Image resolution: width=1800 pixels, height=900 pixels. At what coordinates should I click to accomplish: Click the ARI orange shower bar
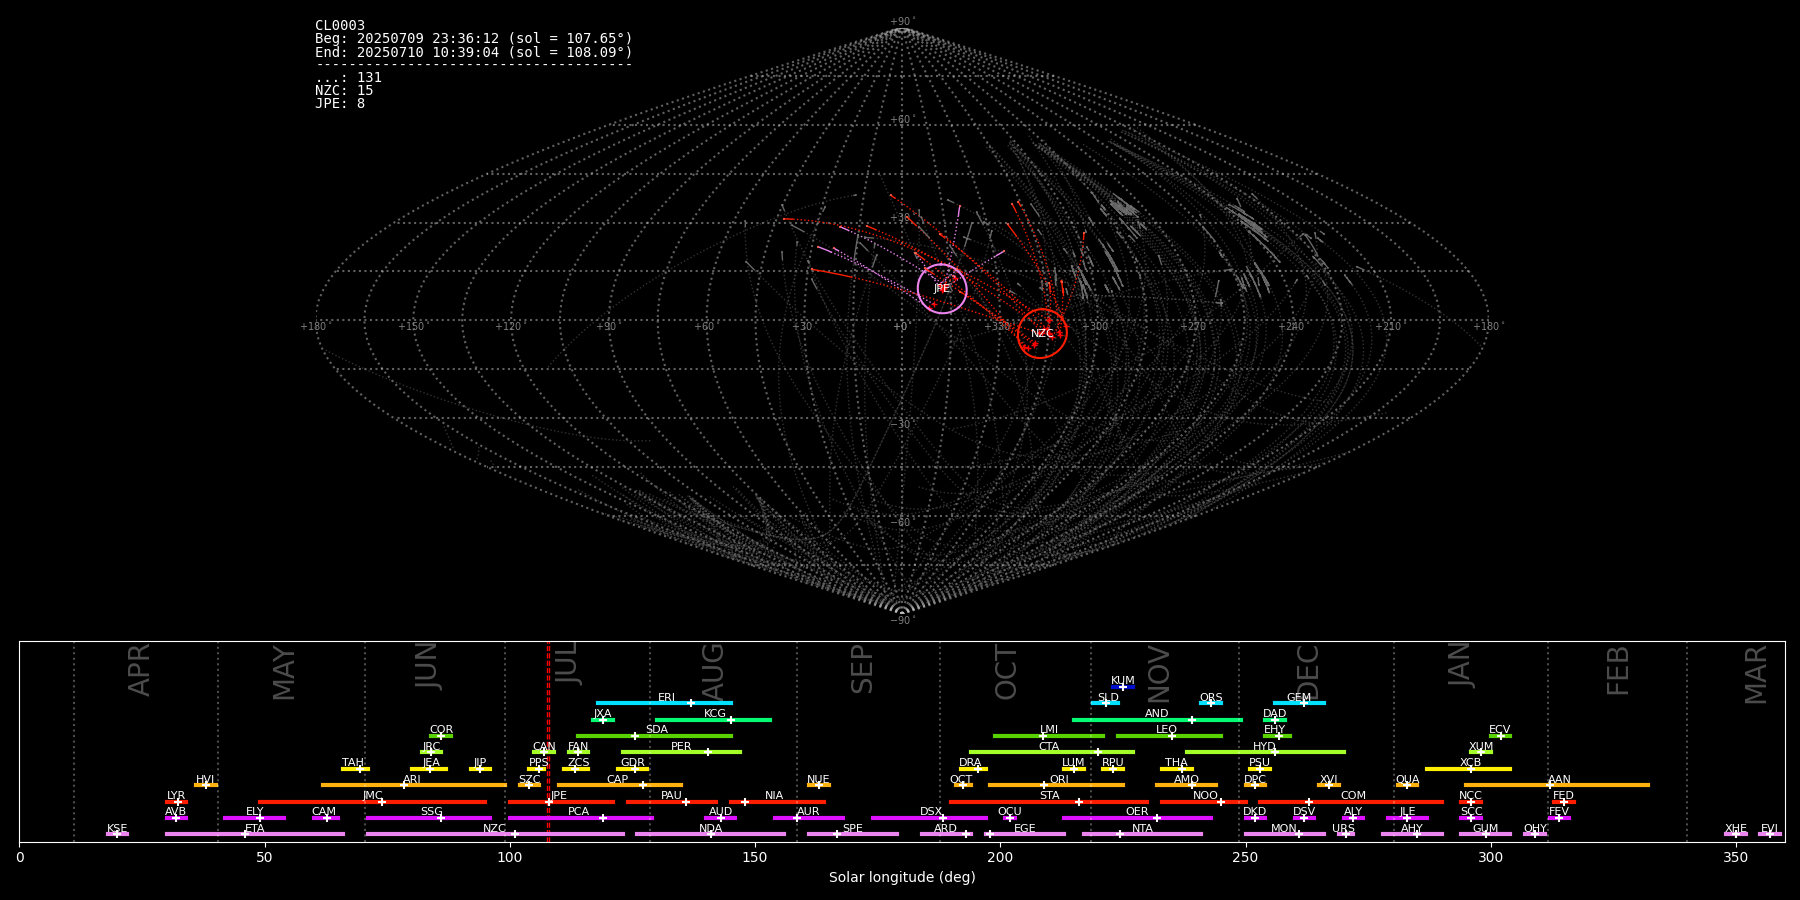[413, 785]
